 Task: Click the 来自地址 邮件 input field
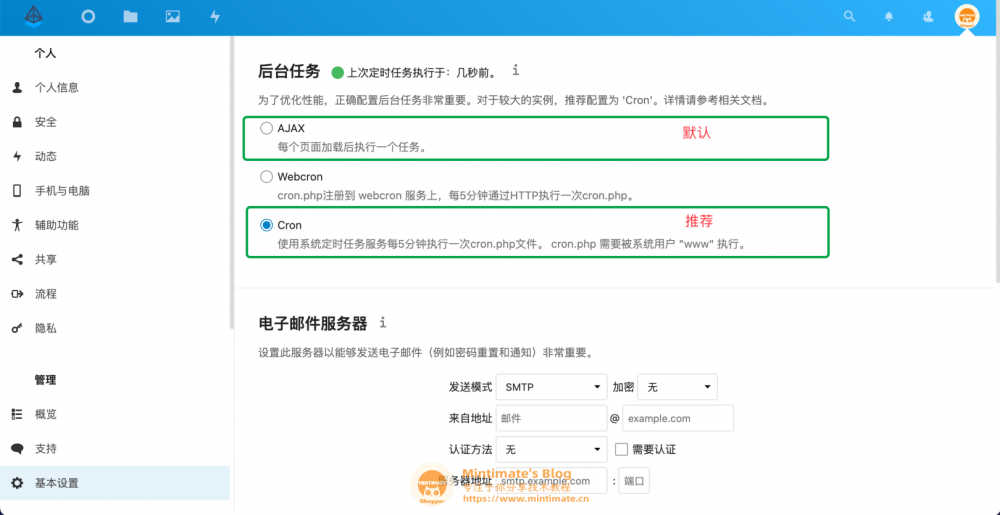point(552,418)
